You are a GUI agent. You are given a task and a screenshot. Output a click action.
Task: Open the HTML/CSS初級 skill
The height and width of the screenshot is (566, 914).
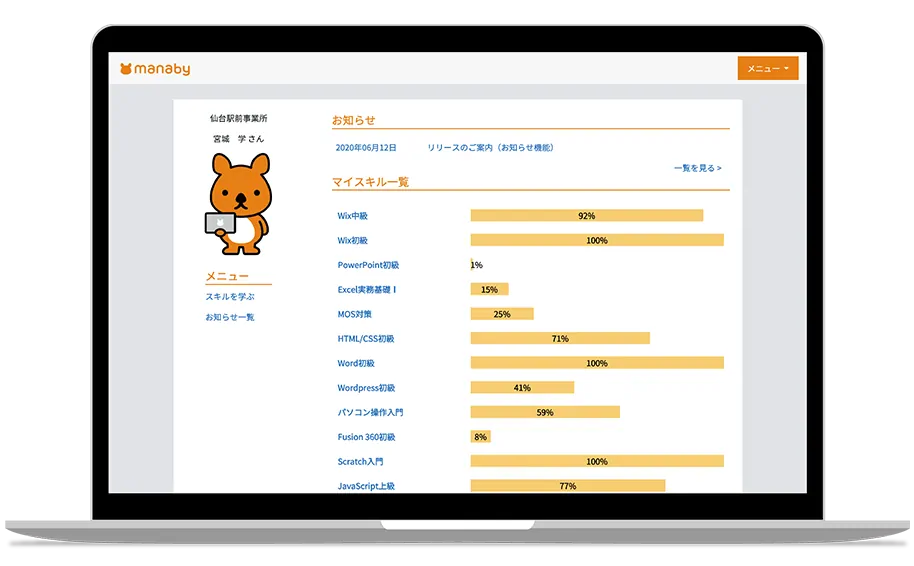[366, 339]
